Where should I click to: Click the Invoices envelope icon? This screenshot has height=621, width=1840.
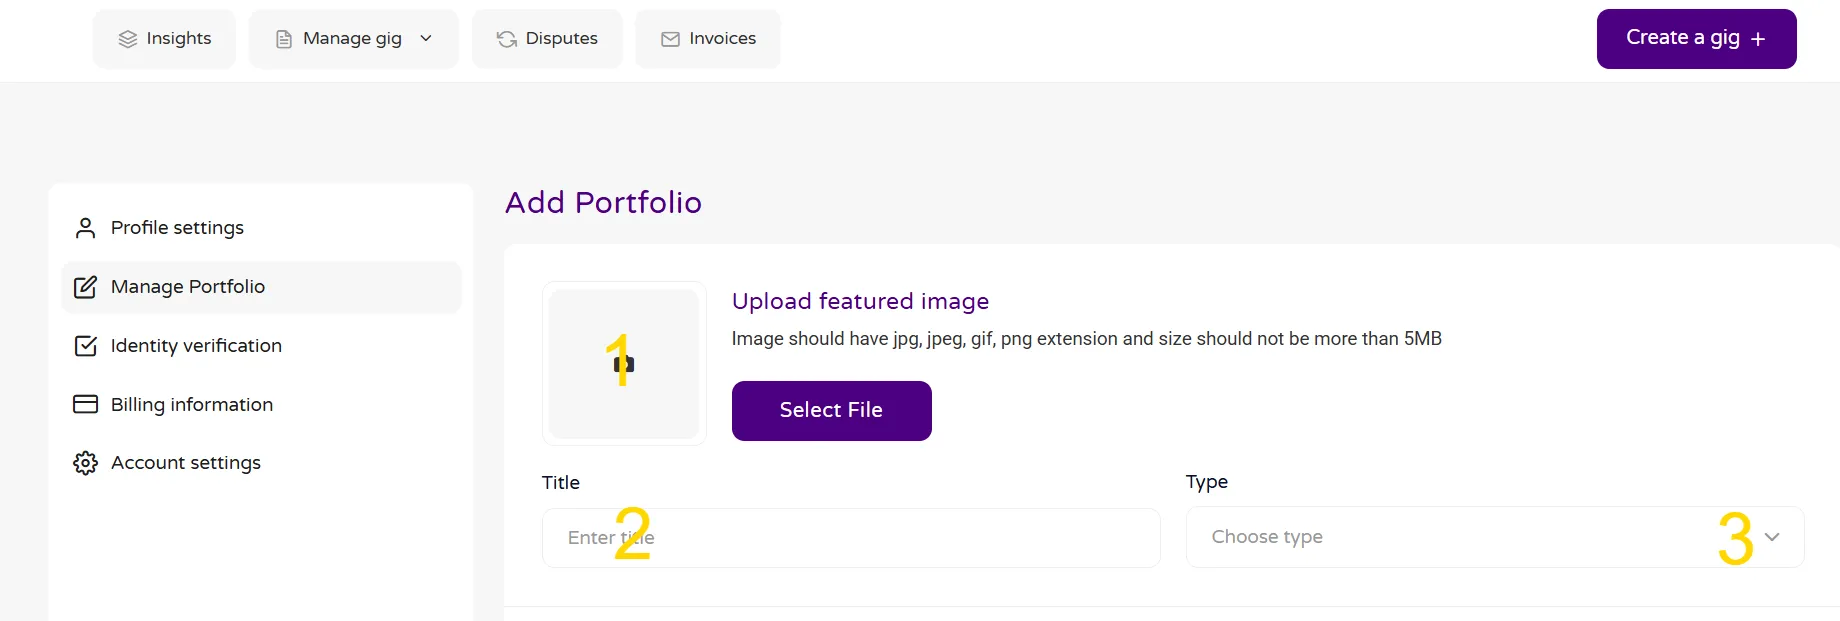pos(670,39)
